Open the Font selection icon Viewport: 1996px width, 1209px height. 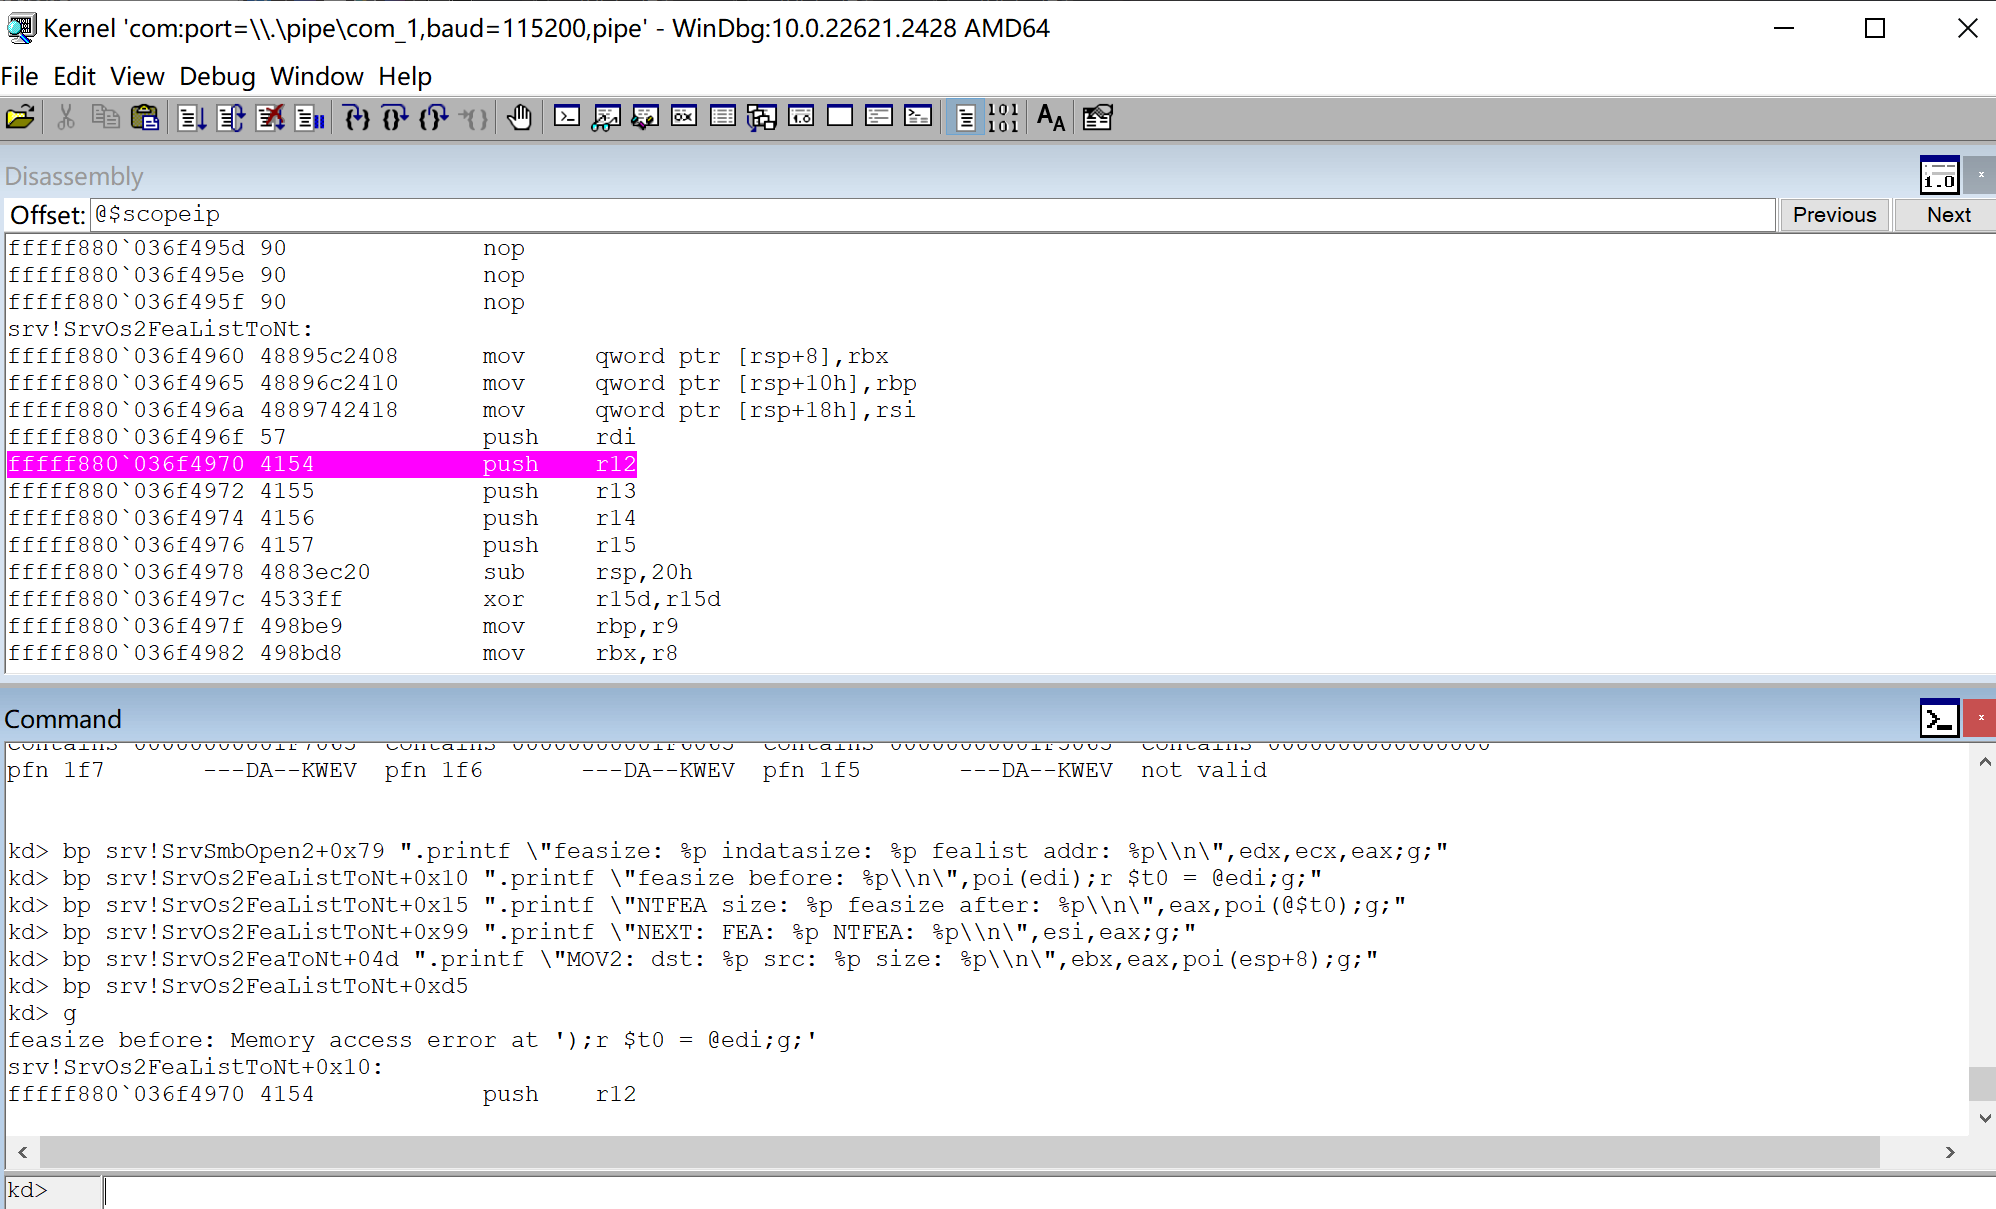point(1050,118)
